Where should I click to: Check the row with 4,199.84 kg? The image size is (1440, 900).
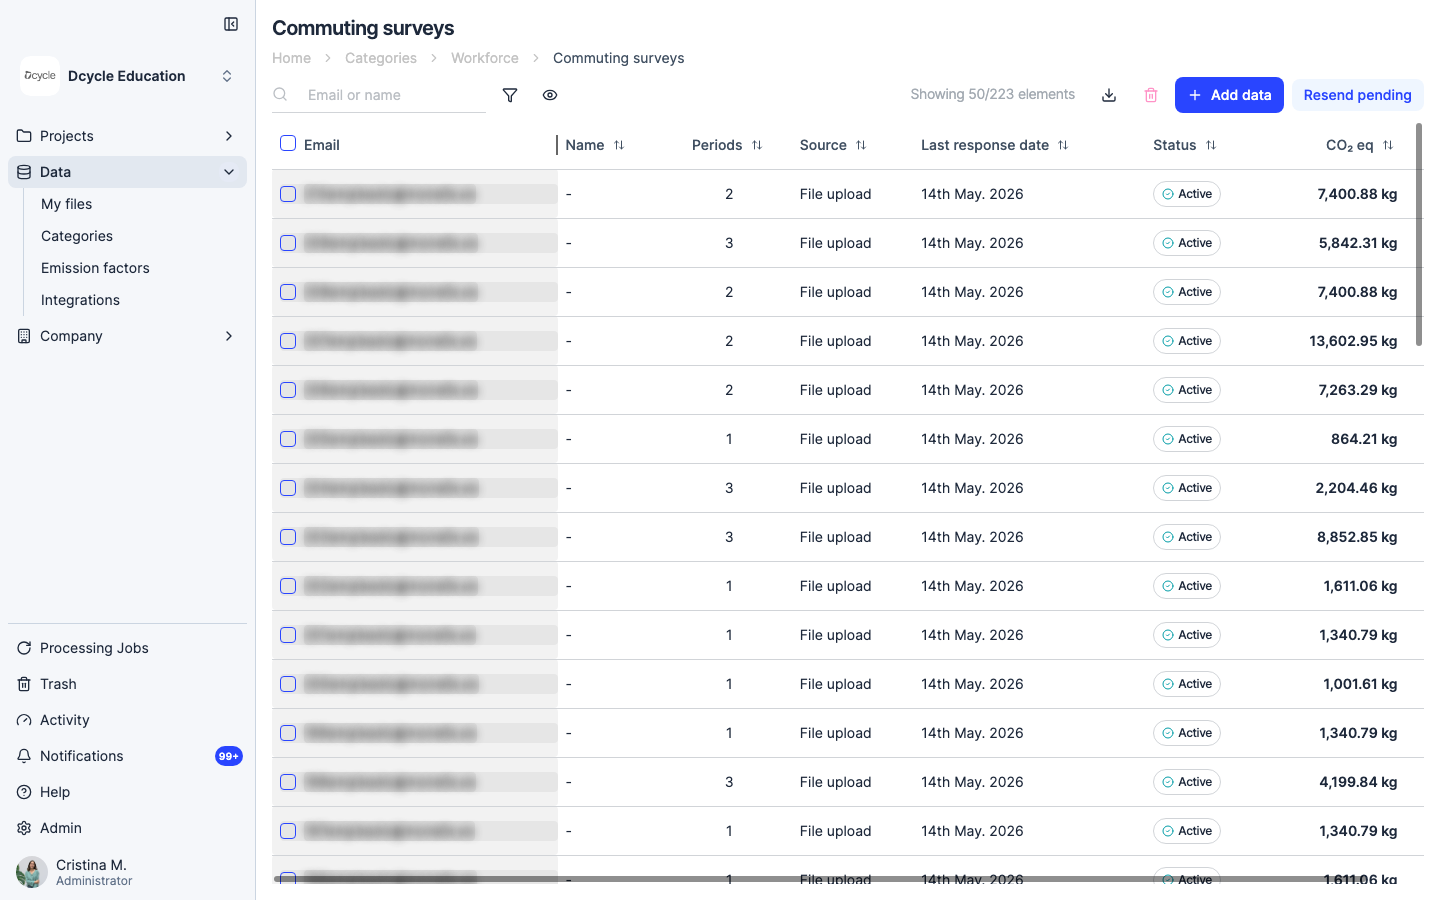click(288, 782)
